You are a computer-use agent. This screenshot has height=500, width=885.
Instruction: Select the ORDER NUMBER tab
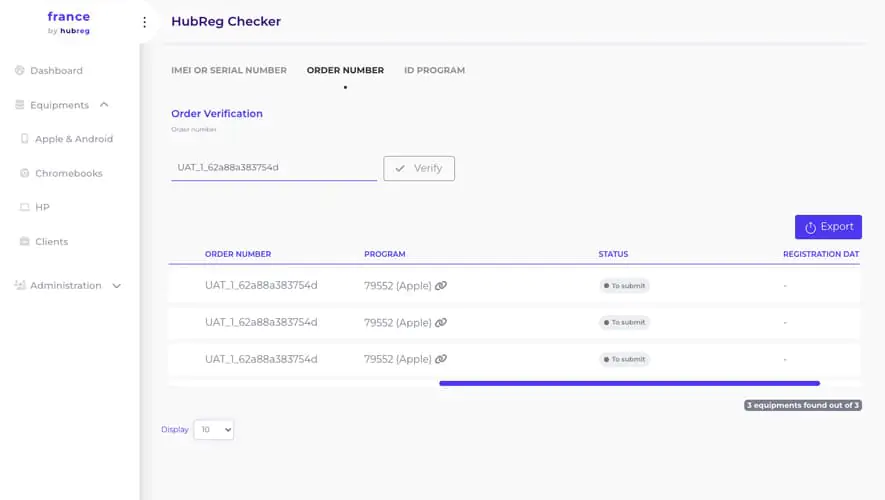coord(345,70)
